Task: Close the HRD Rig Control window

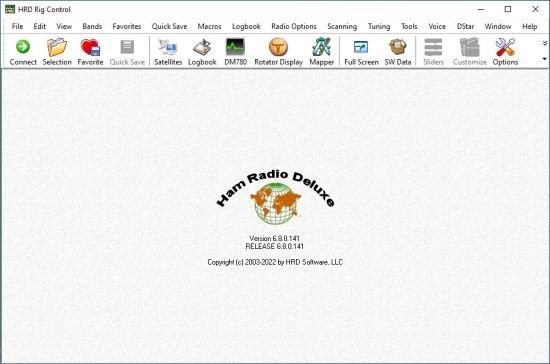Action: coord(535,9)
